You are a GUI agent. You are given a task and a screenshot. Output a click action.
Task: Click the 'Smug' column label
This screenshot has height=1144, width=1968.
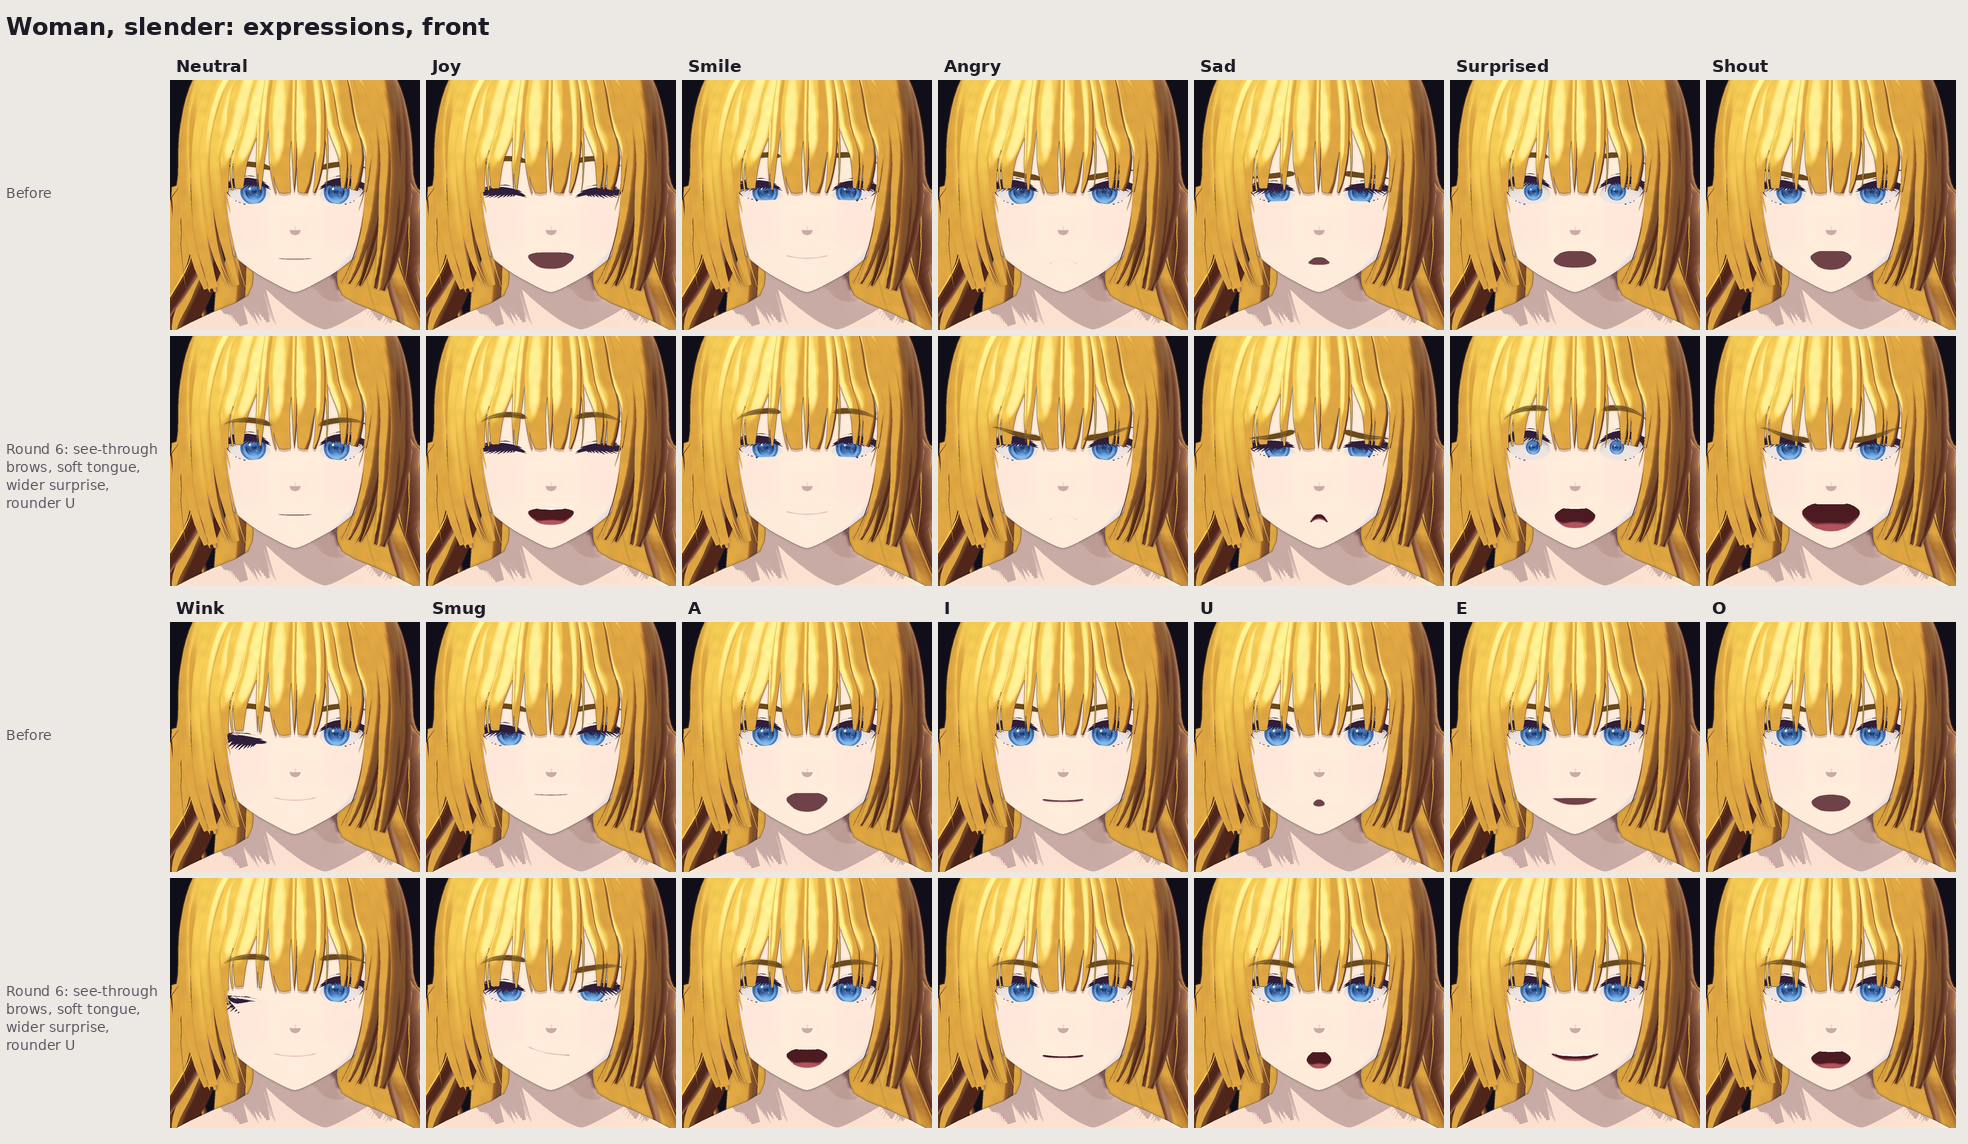coord(459,609)
